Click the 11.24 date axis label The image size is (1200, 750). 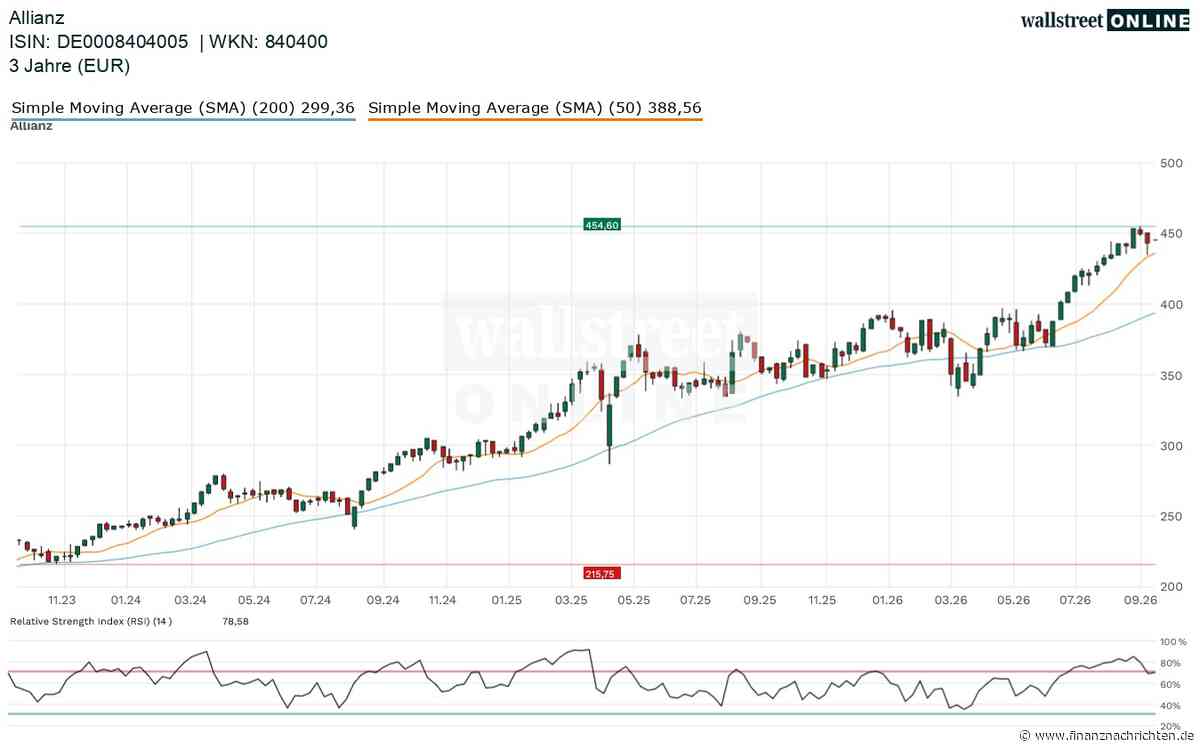[x=442, y=600]
